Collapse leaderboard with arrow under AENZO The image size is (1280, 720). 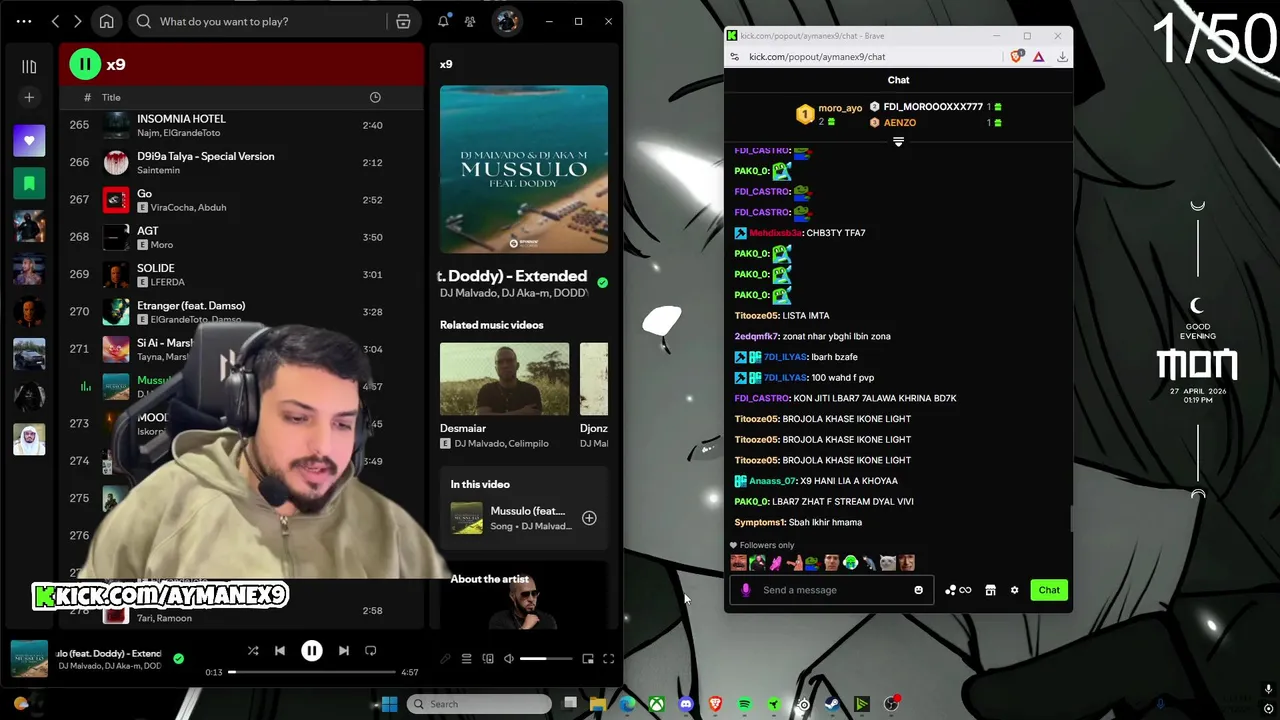[x=898, y=142]
